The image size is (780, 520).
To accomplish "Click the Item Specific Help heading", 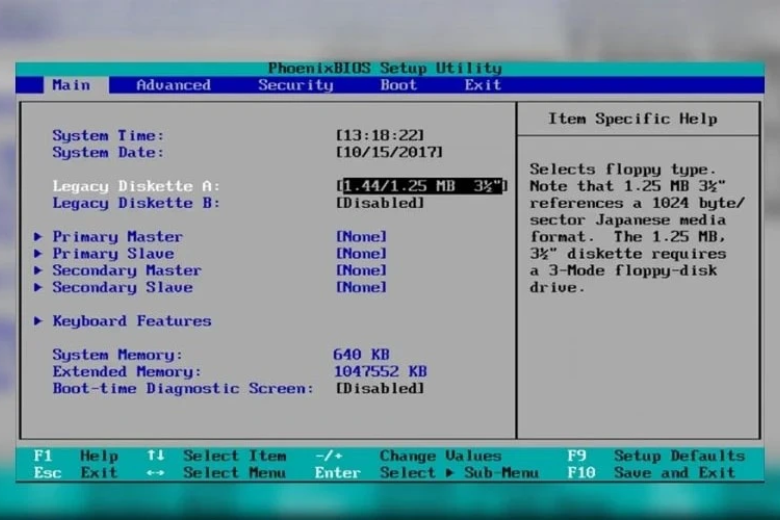I will tap(632, 119).
